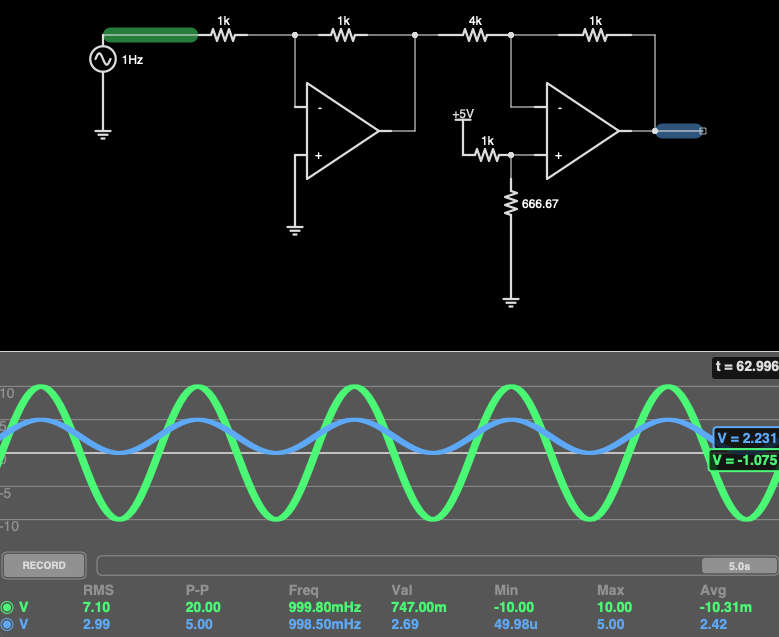Click the ground symbol under 666.67 resistor

(x=511, y=302)
